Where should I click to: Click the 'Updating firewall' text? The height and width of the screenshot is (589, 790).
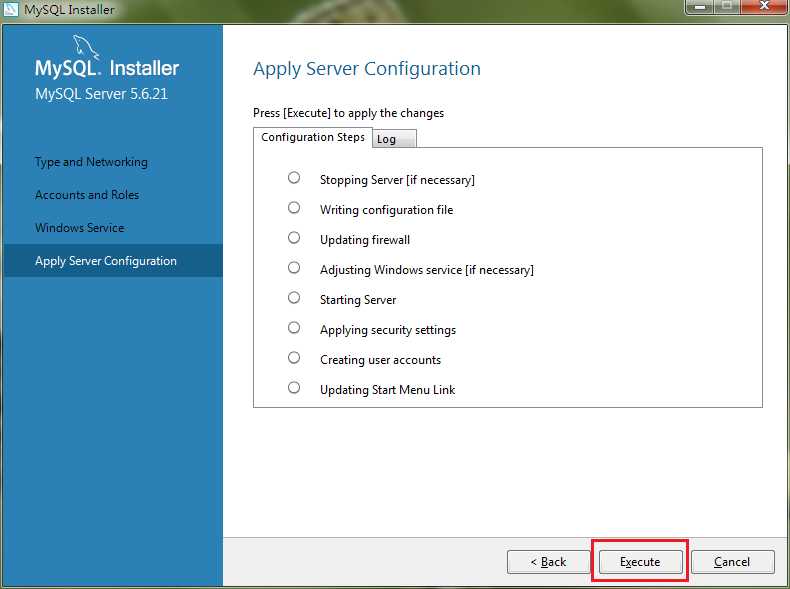coord(365,240)
